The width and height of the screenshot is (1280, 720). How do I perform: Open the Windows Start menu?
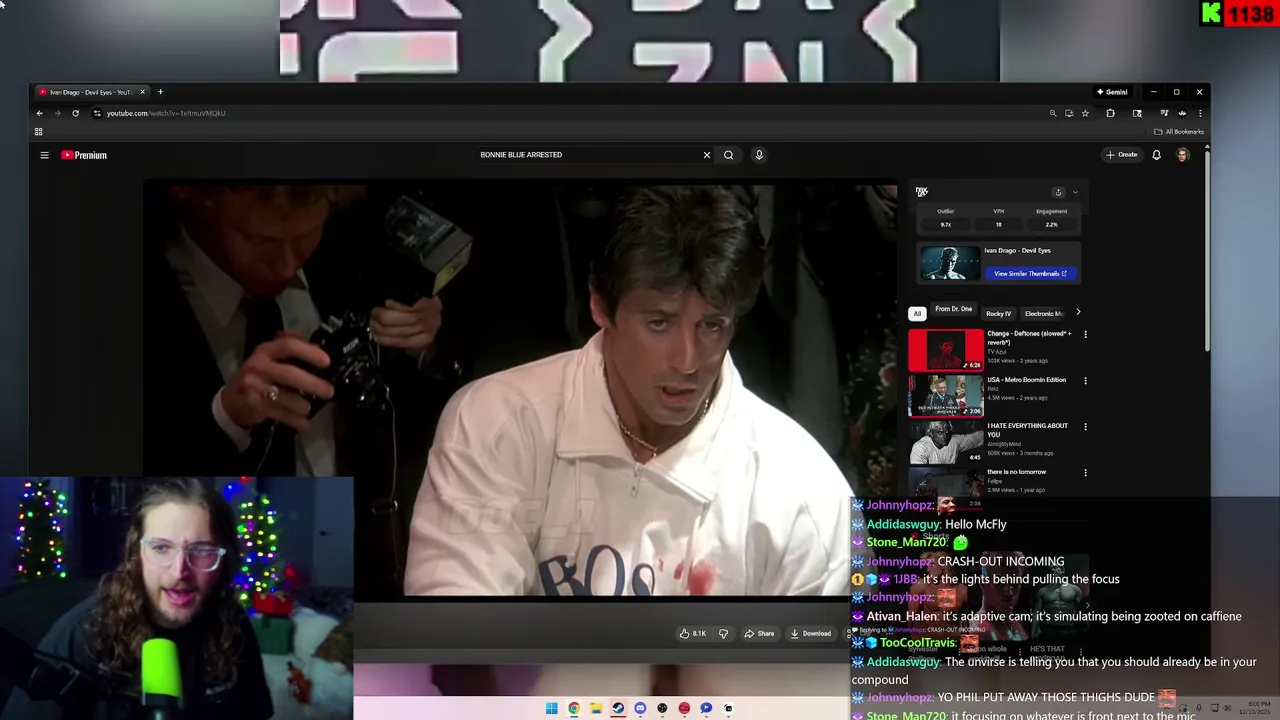(x=552, y=708)
